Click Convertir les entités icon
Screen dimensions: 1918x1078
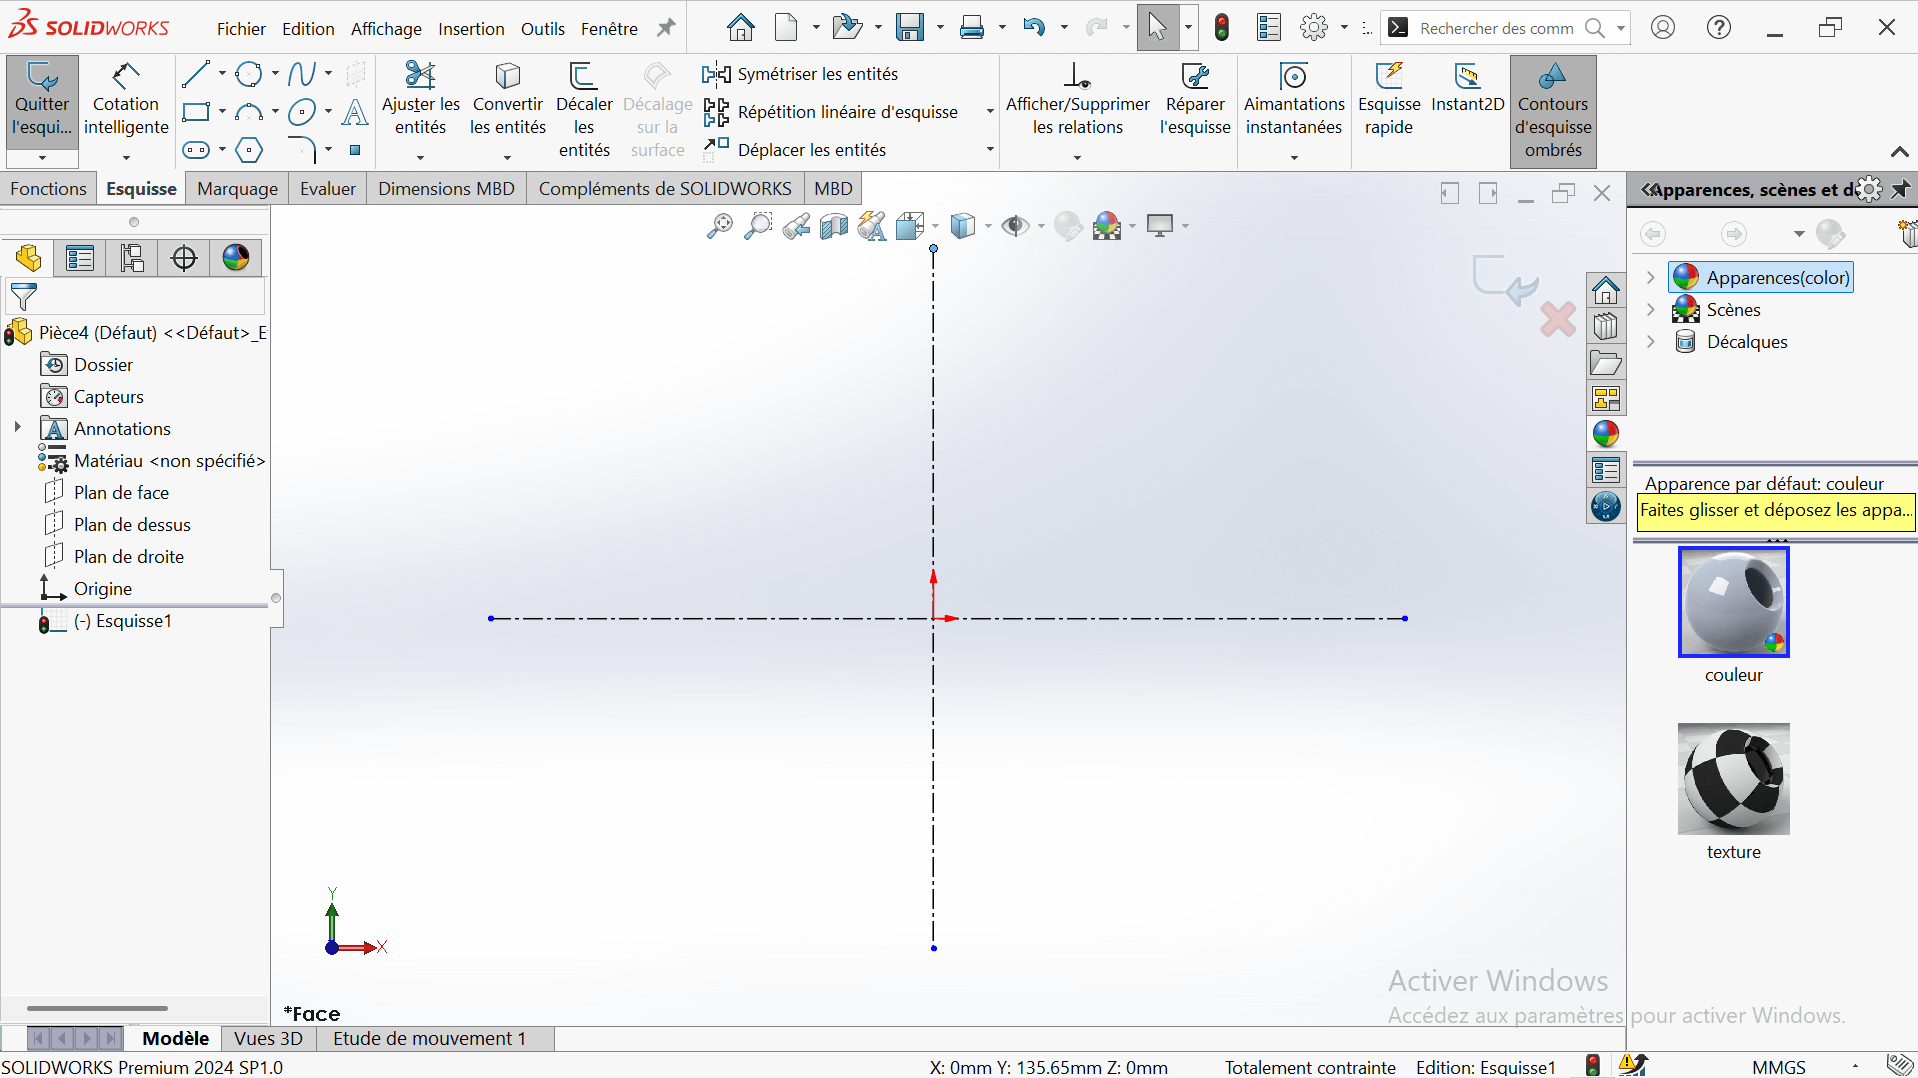click(x=508, y=100)
